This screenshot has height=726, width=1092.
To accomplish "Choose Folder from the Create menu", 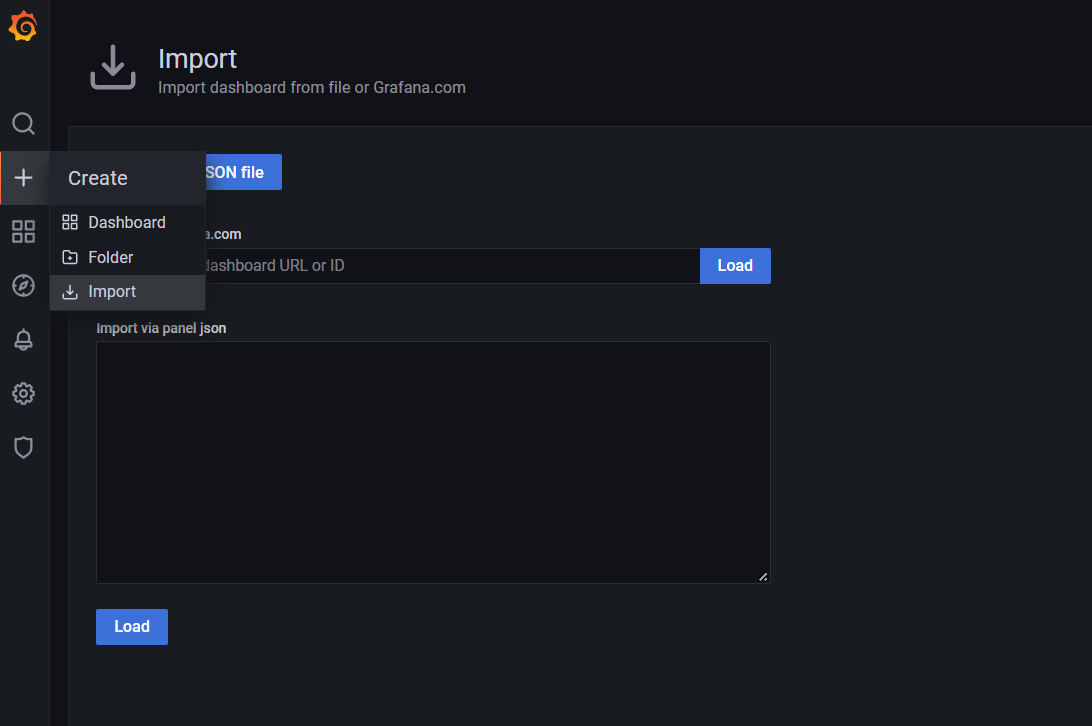I will click(x=127, y=257).
